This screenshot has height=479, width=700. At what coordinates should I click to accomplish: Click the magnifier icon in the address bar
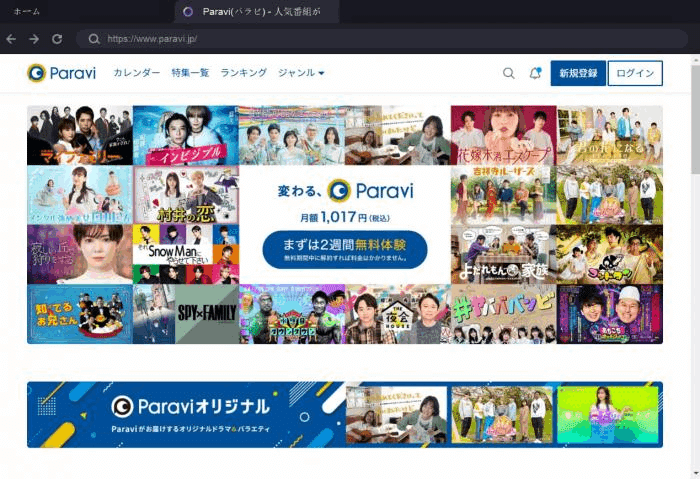[94, 39]
